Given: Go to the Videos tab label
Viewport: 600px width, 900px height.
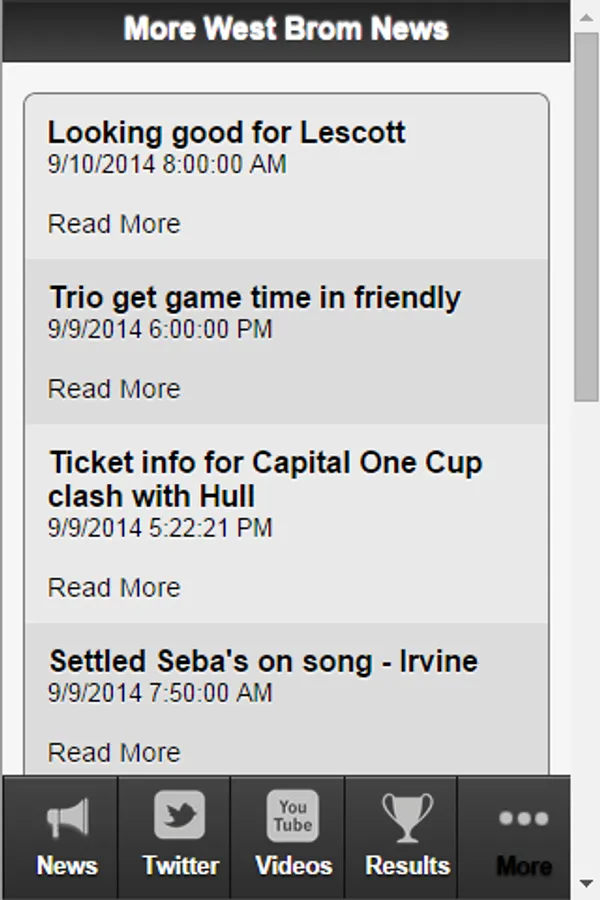Looking at the screenshot, I should click(x=293, y=865).
